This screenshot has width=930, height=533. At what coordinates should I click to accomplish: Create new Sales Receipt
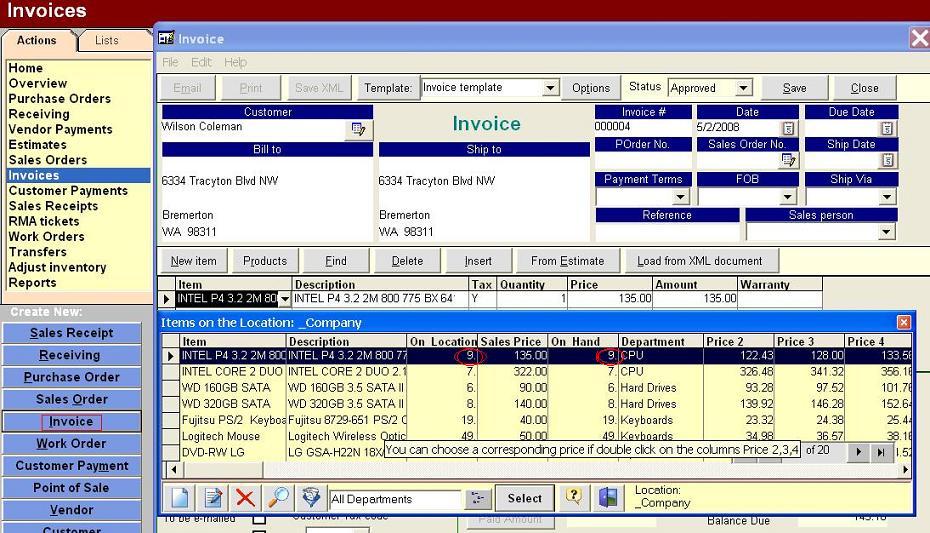pyautogui.click(x=72, y=333)
